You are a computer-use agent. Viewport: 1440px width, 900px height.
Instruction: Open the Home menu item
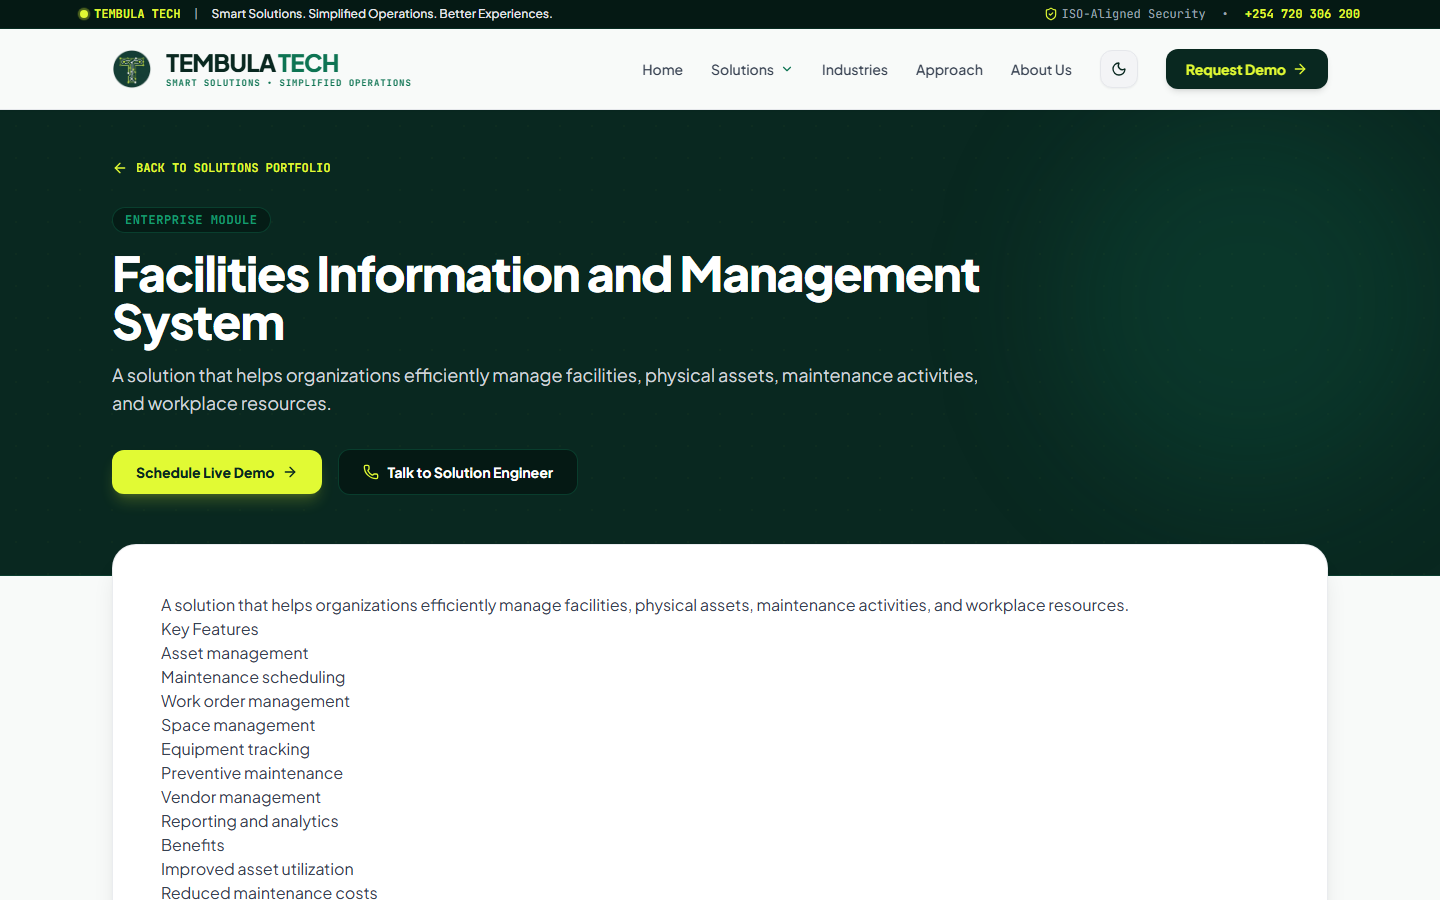point(662,69)
